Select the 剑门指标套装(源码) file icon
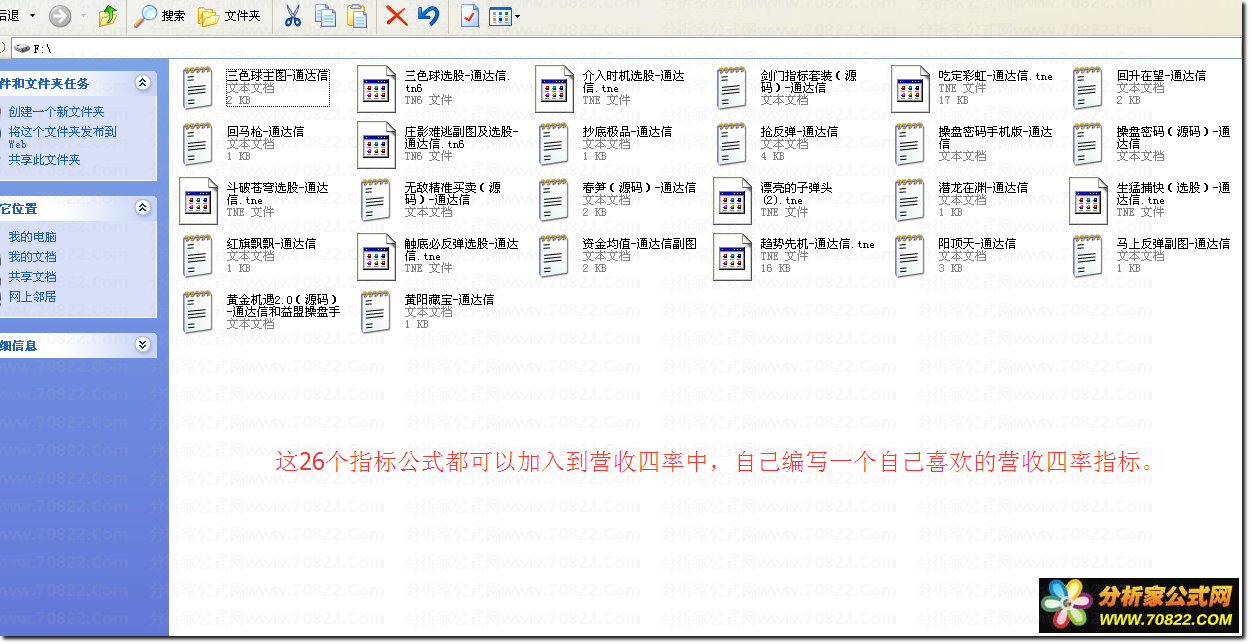This screenshot has height=644, width=1251. click(733, 88)
